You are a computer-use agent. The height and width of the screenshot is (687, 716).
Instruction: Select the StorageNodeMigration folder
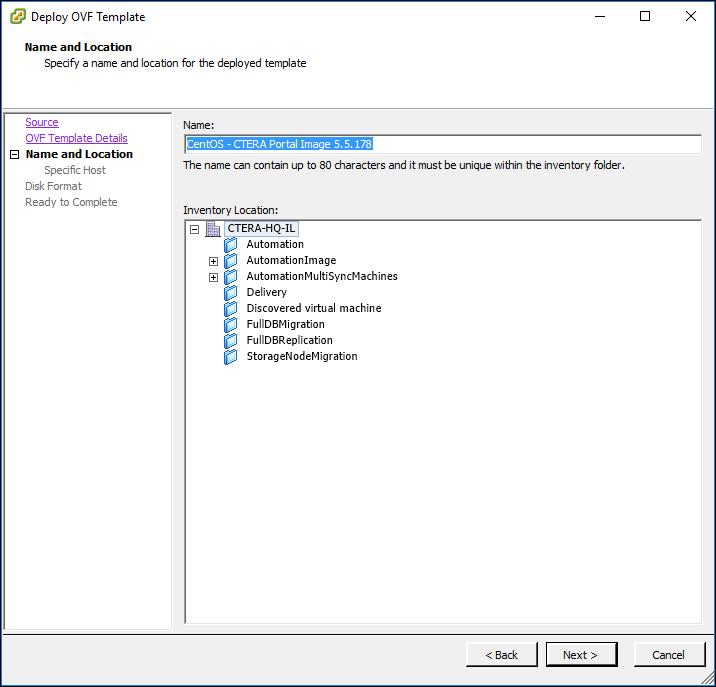[x=302, y=356]
